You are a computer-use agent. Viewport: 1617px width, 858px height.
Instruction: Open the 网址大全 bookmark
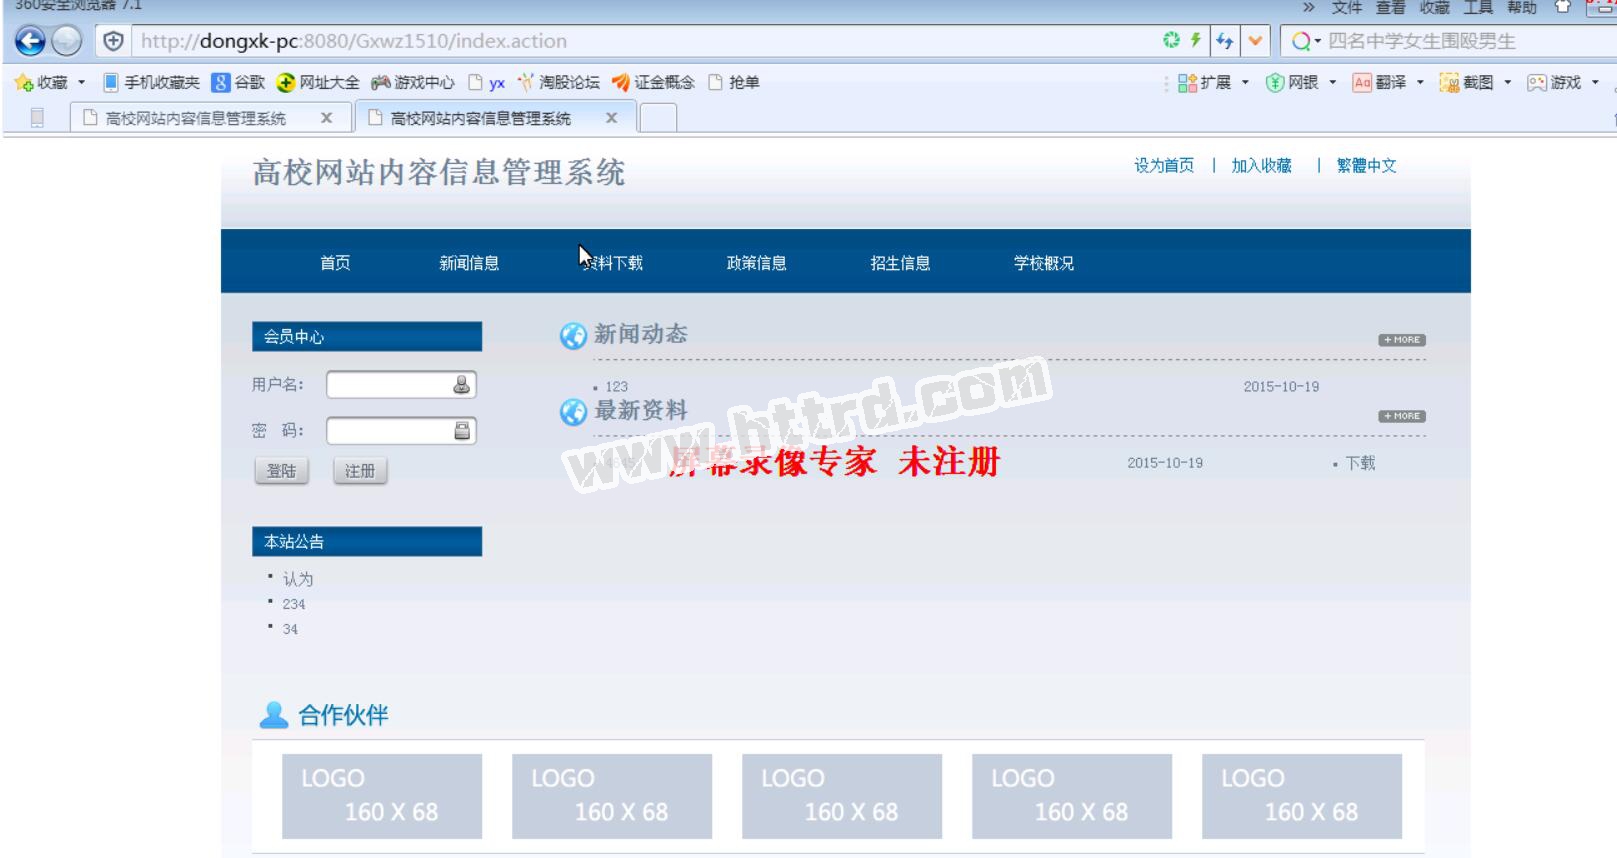coord(318,82)
